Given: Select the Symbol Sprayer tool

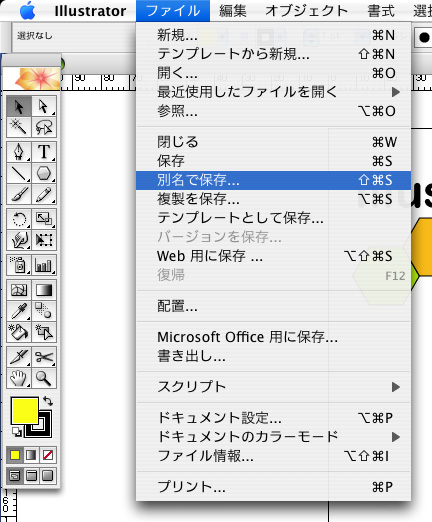Looking at the screenshot, I should click(x=19, y=265).
